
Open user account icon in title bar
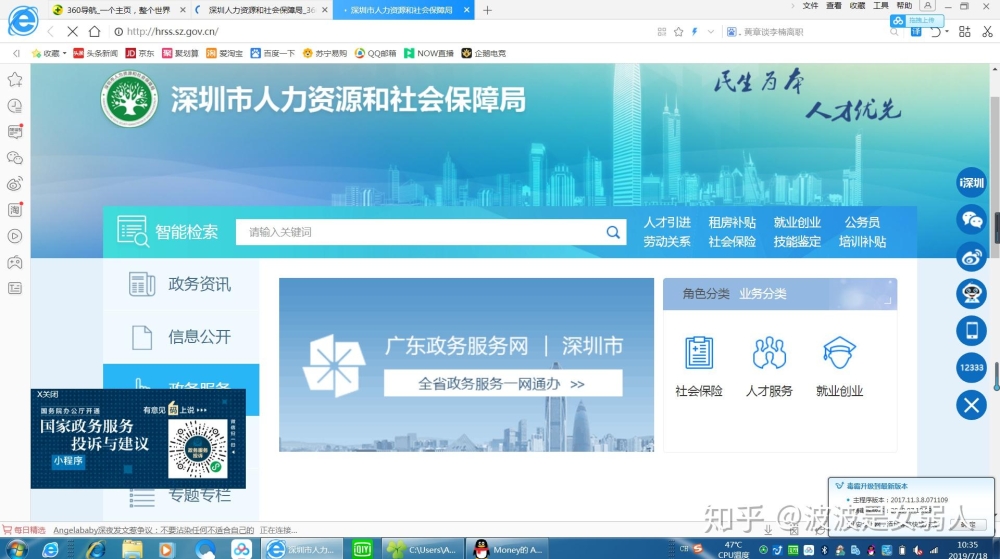tap(927, 6)
